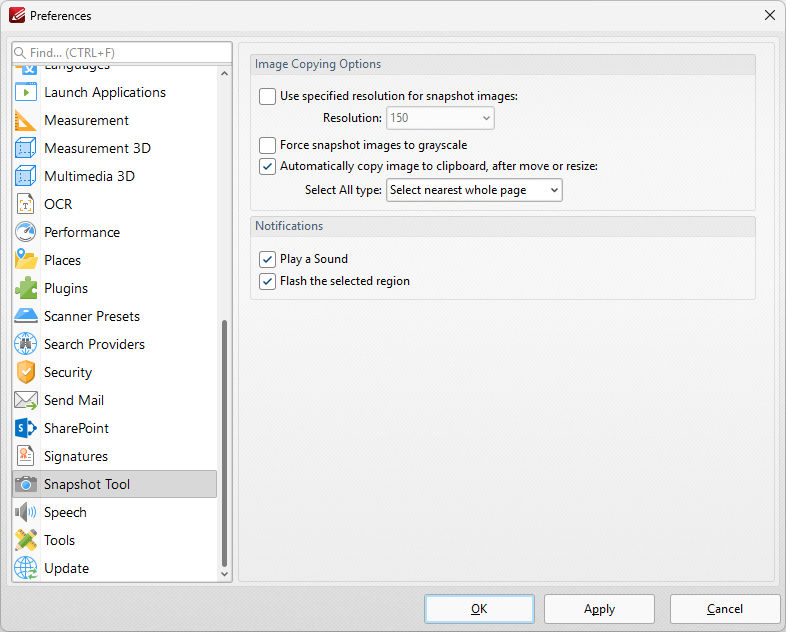Click the Plugins puzzle piece icon

coord(26,288)
